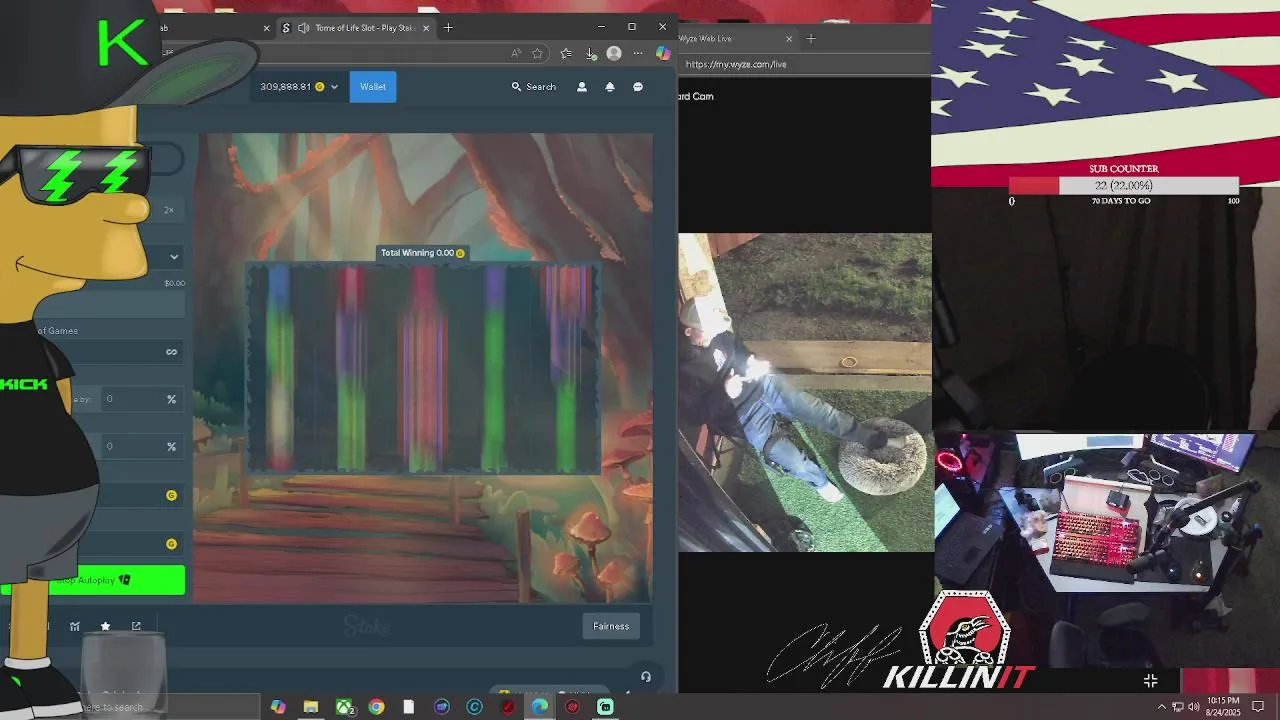Open the white document icon on taskbar
The width and height of the screenshot is (1280, 720).
[409, 707]
